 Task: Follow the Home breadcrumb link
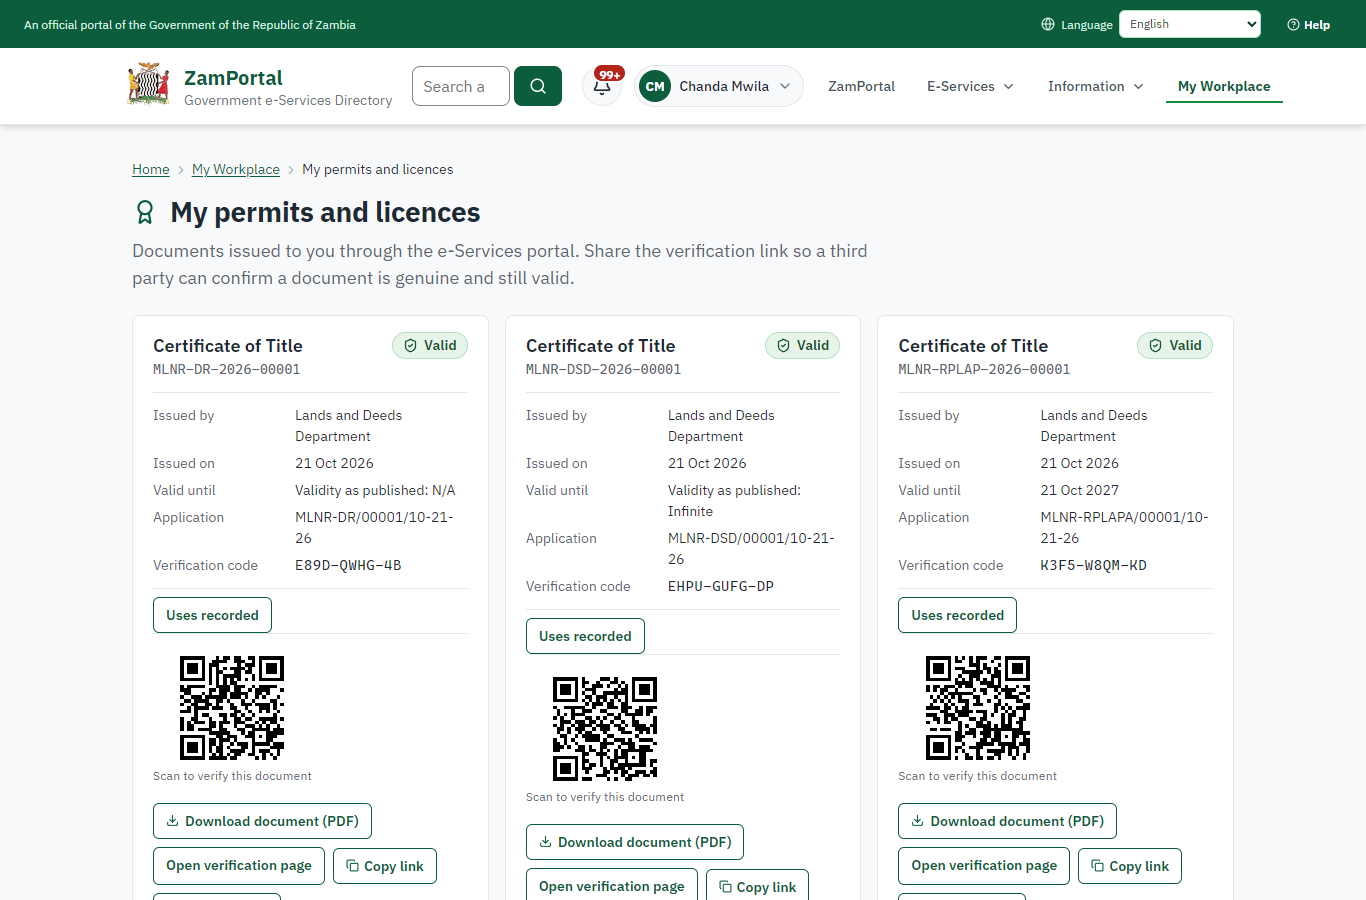point(151,169)
